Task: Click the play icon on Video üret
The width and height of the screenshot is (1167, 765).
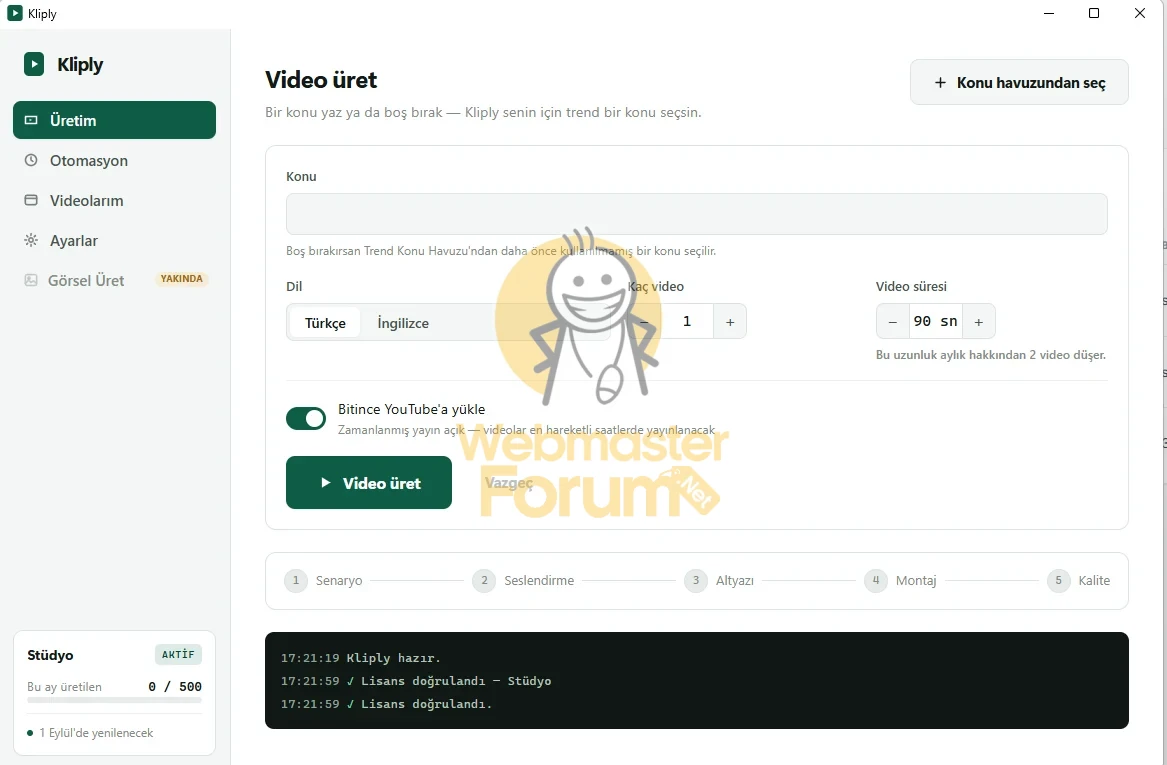Action: tap(325, 482)
